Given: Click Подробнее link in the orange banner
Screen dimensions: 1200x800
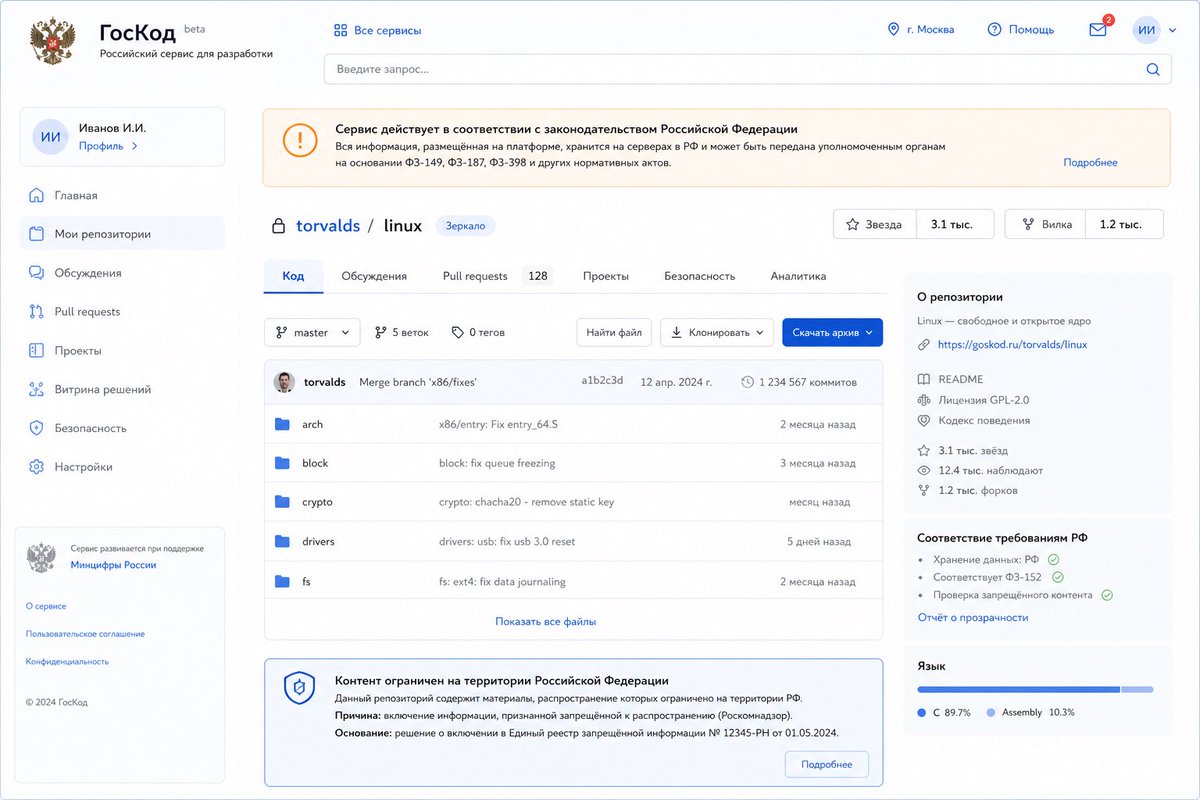Looking at the screenshot, I should (1090, 162).
